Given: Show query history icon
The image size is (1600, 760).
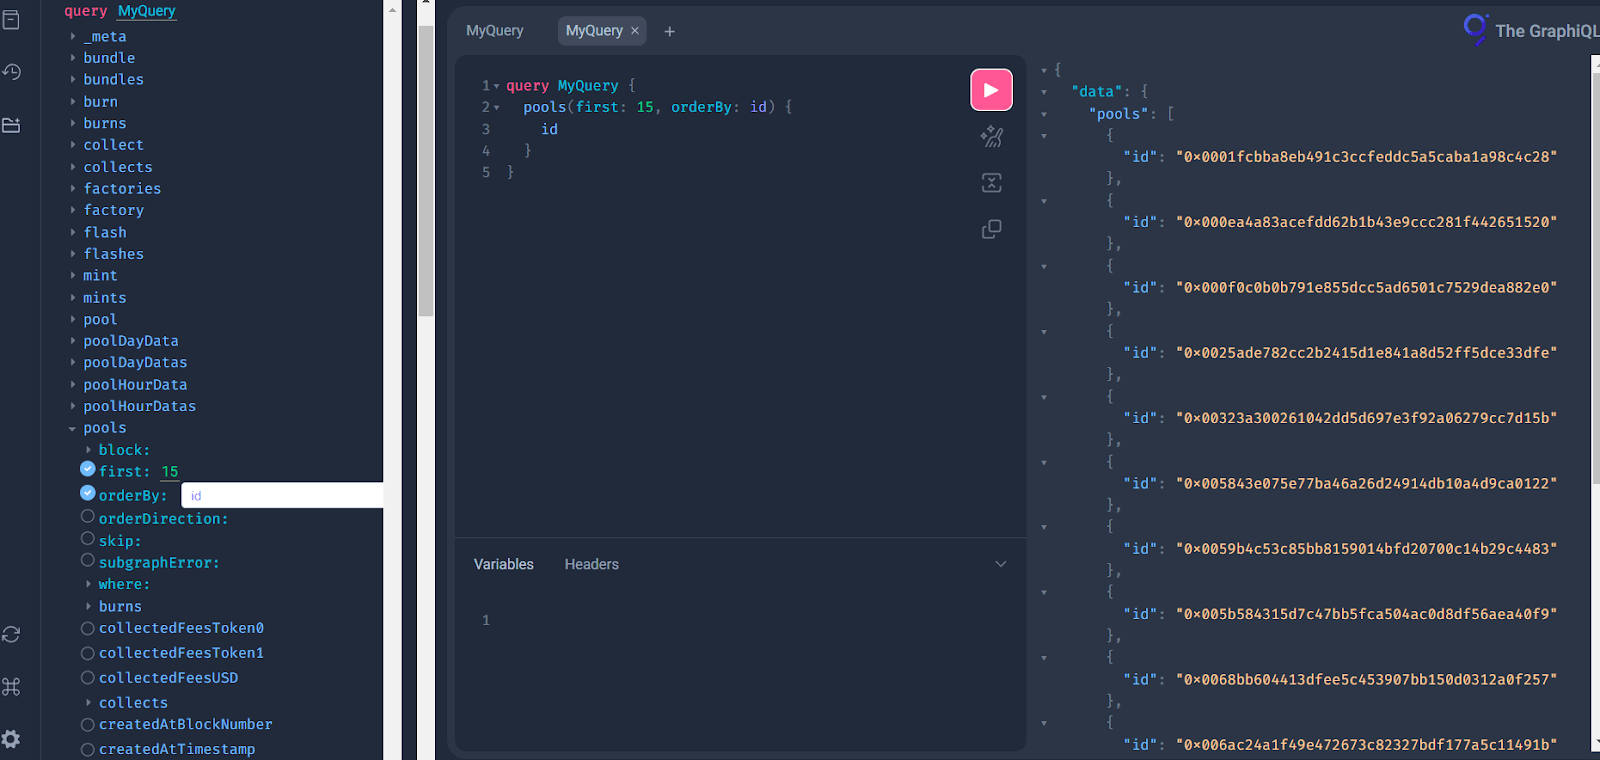Looking at the screenshot, I should tap(12, 72).
